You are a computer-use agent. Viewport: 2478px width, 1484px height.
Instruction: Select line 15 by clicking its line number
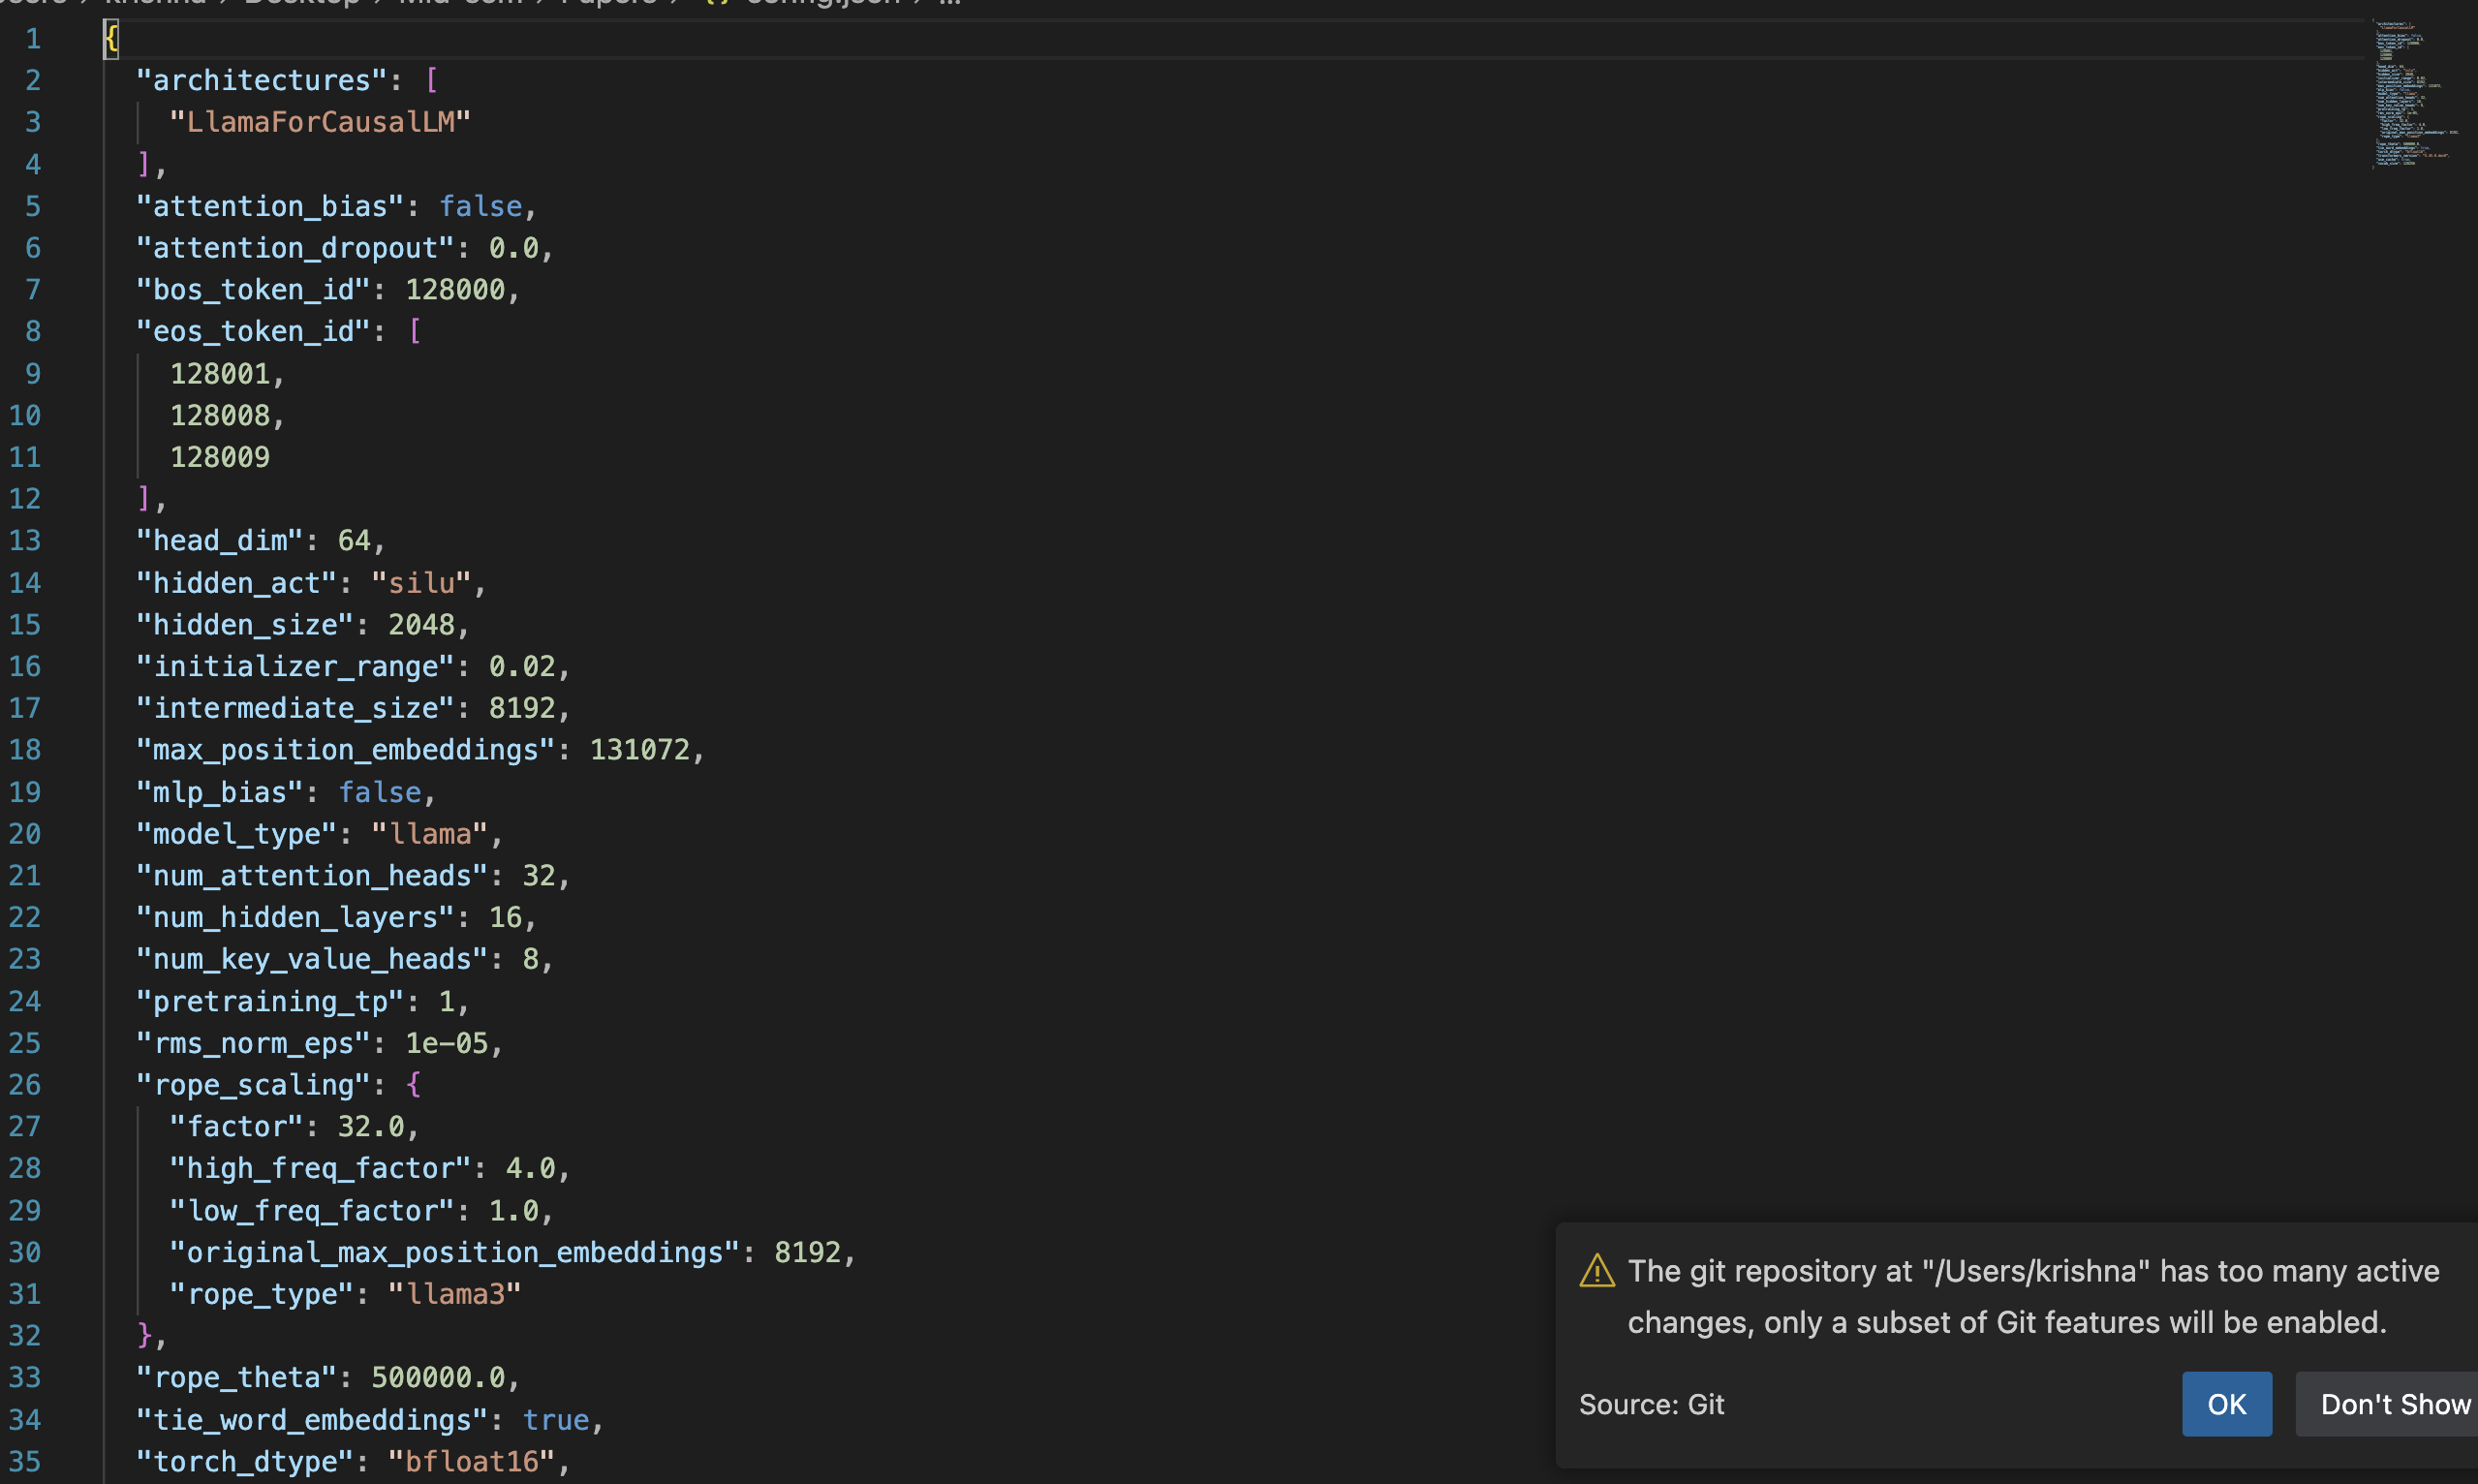(x=27, y=624)
